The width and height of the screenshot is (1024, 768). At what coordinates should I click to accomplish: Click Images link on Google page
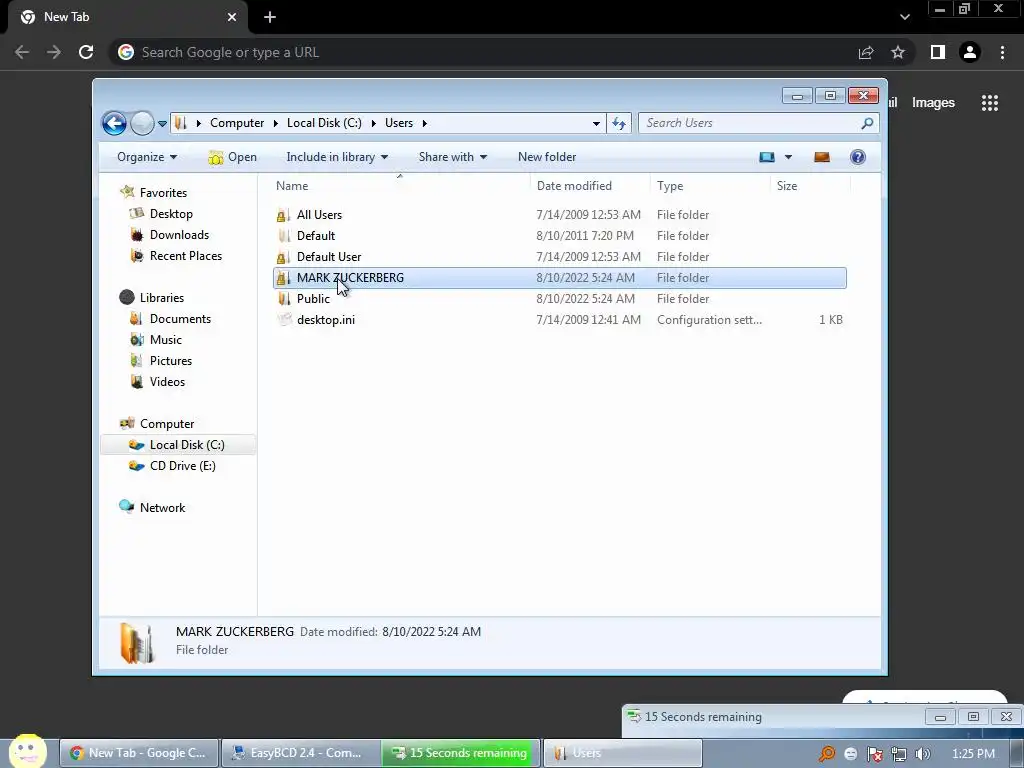pyautogui.click(x=933, y=103)
